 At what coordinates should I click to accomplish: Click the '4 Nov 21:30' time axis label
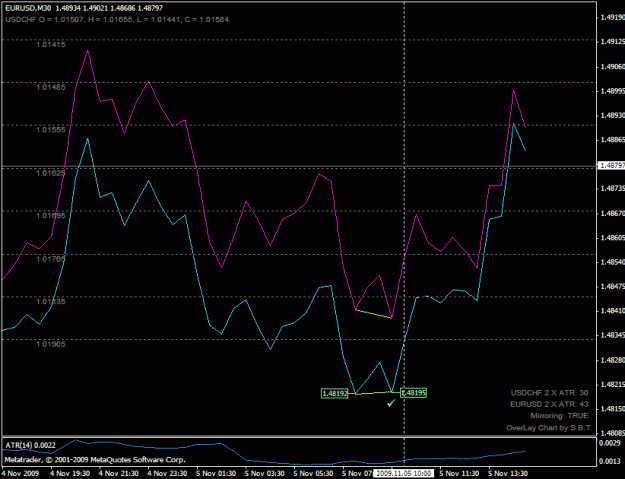point(118,473)
